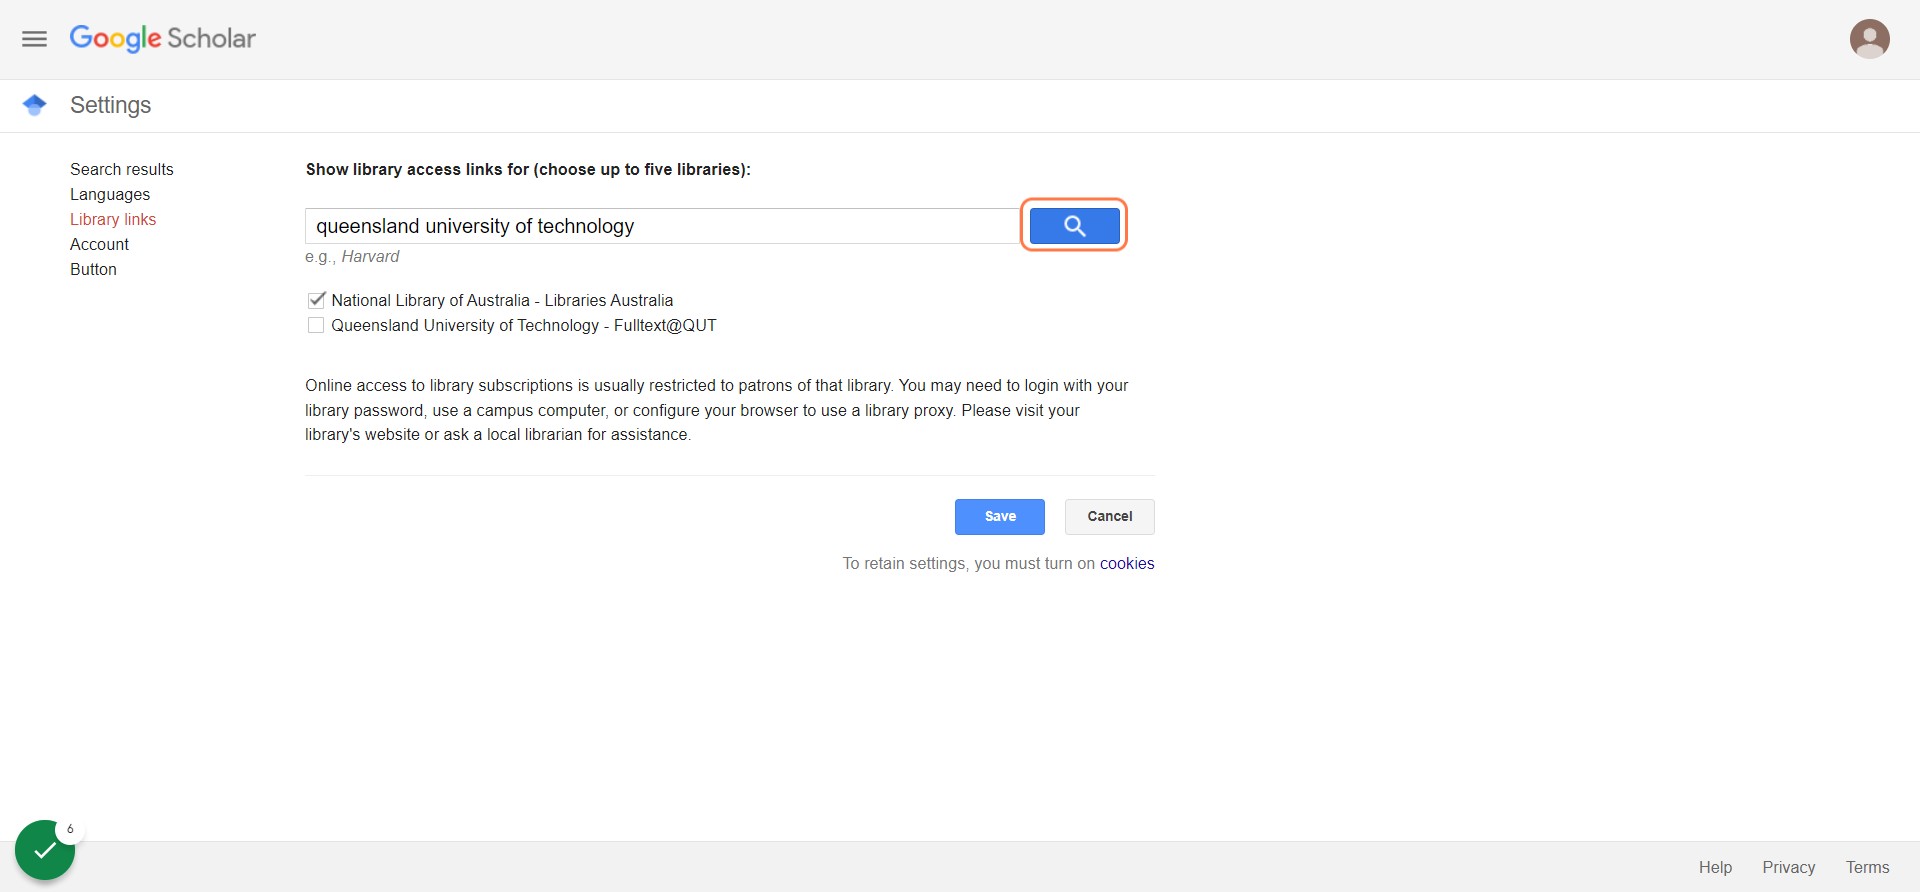1920x892 pixels.
Task: Focus the library search text field
Action: pyautogui.click(x=663, y=226)
